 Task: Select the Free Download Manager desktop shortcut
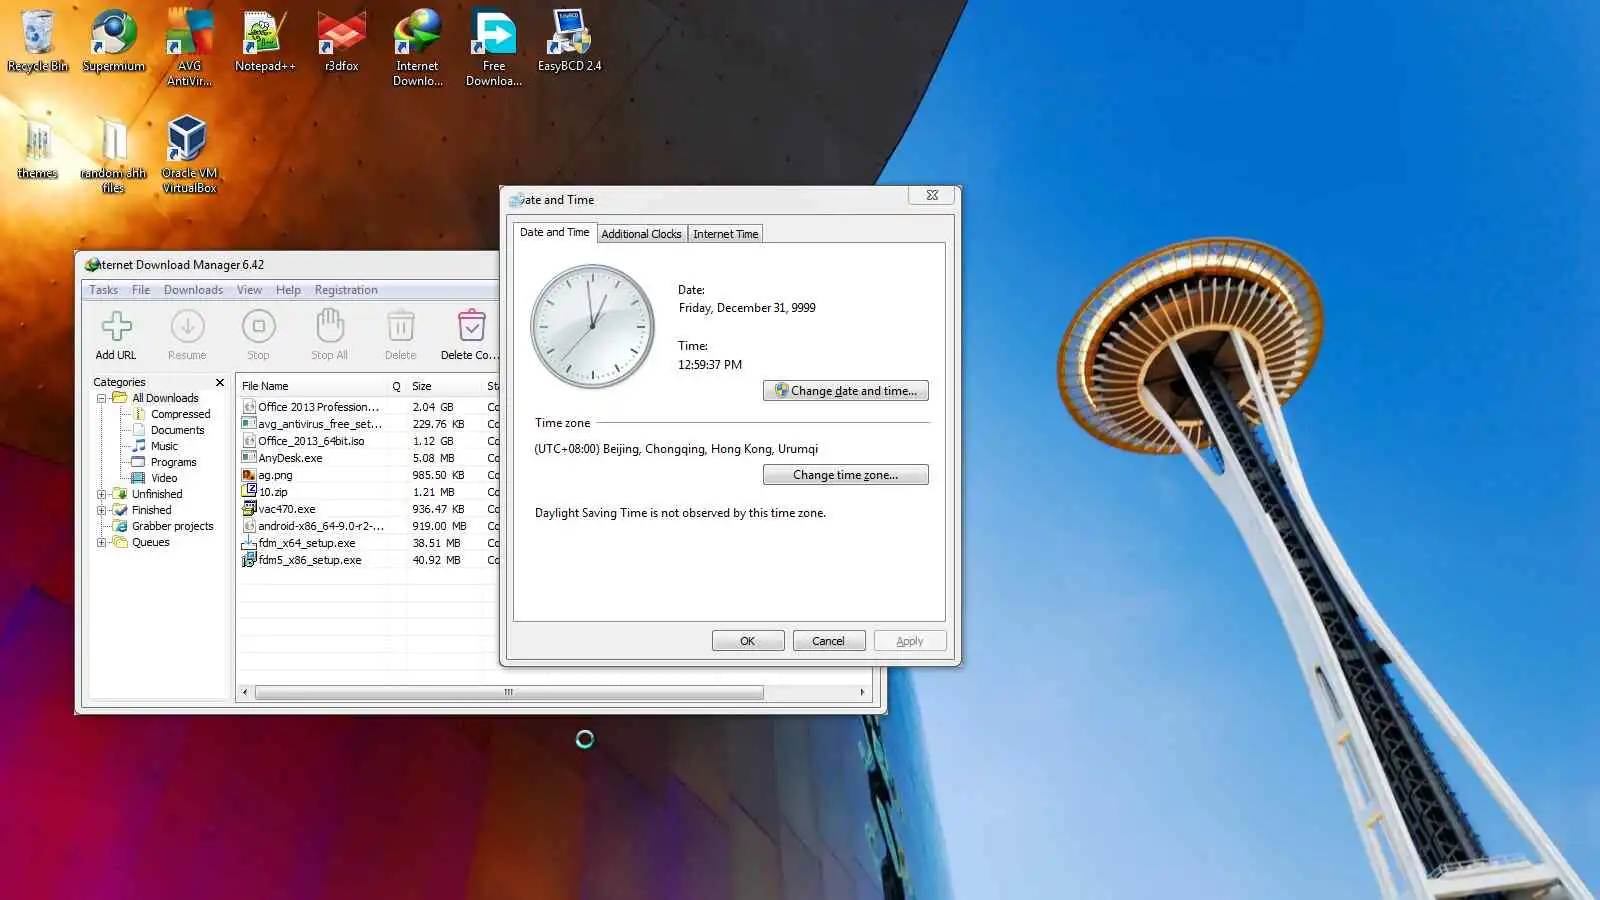point(494,48)
